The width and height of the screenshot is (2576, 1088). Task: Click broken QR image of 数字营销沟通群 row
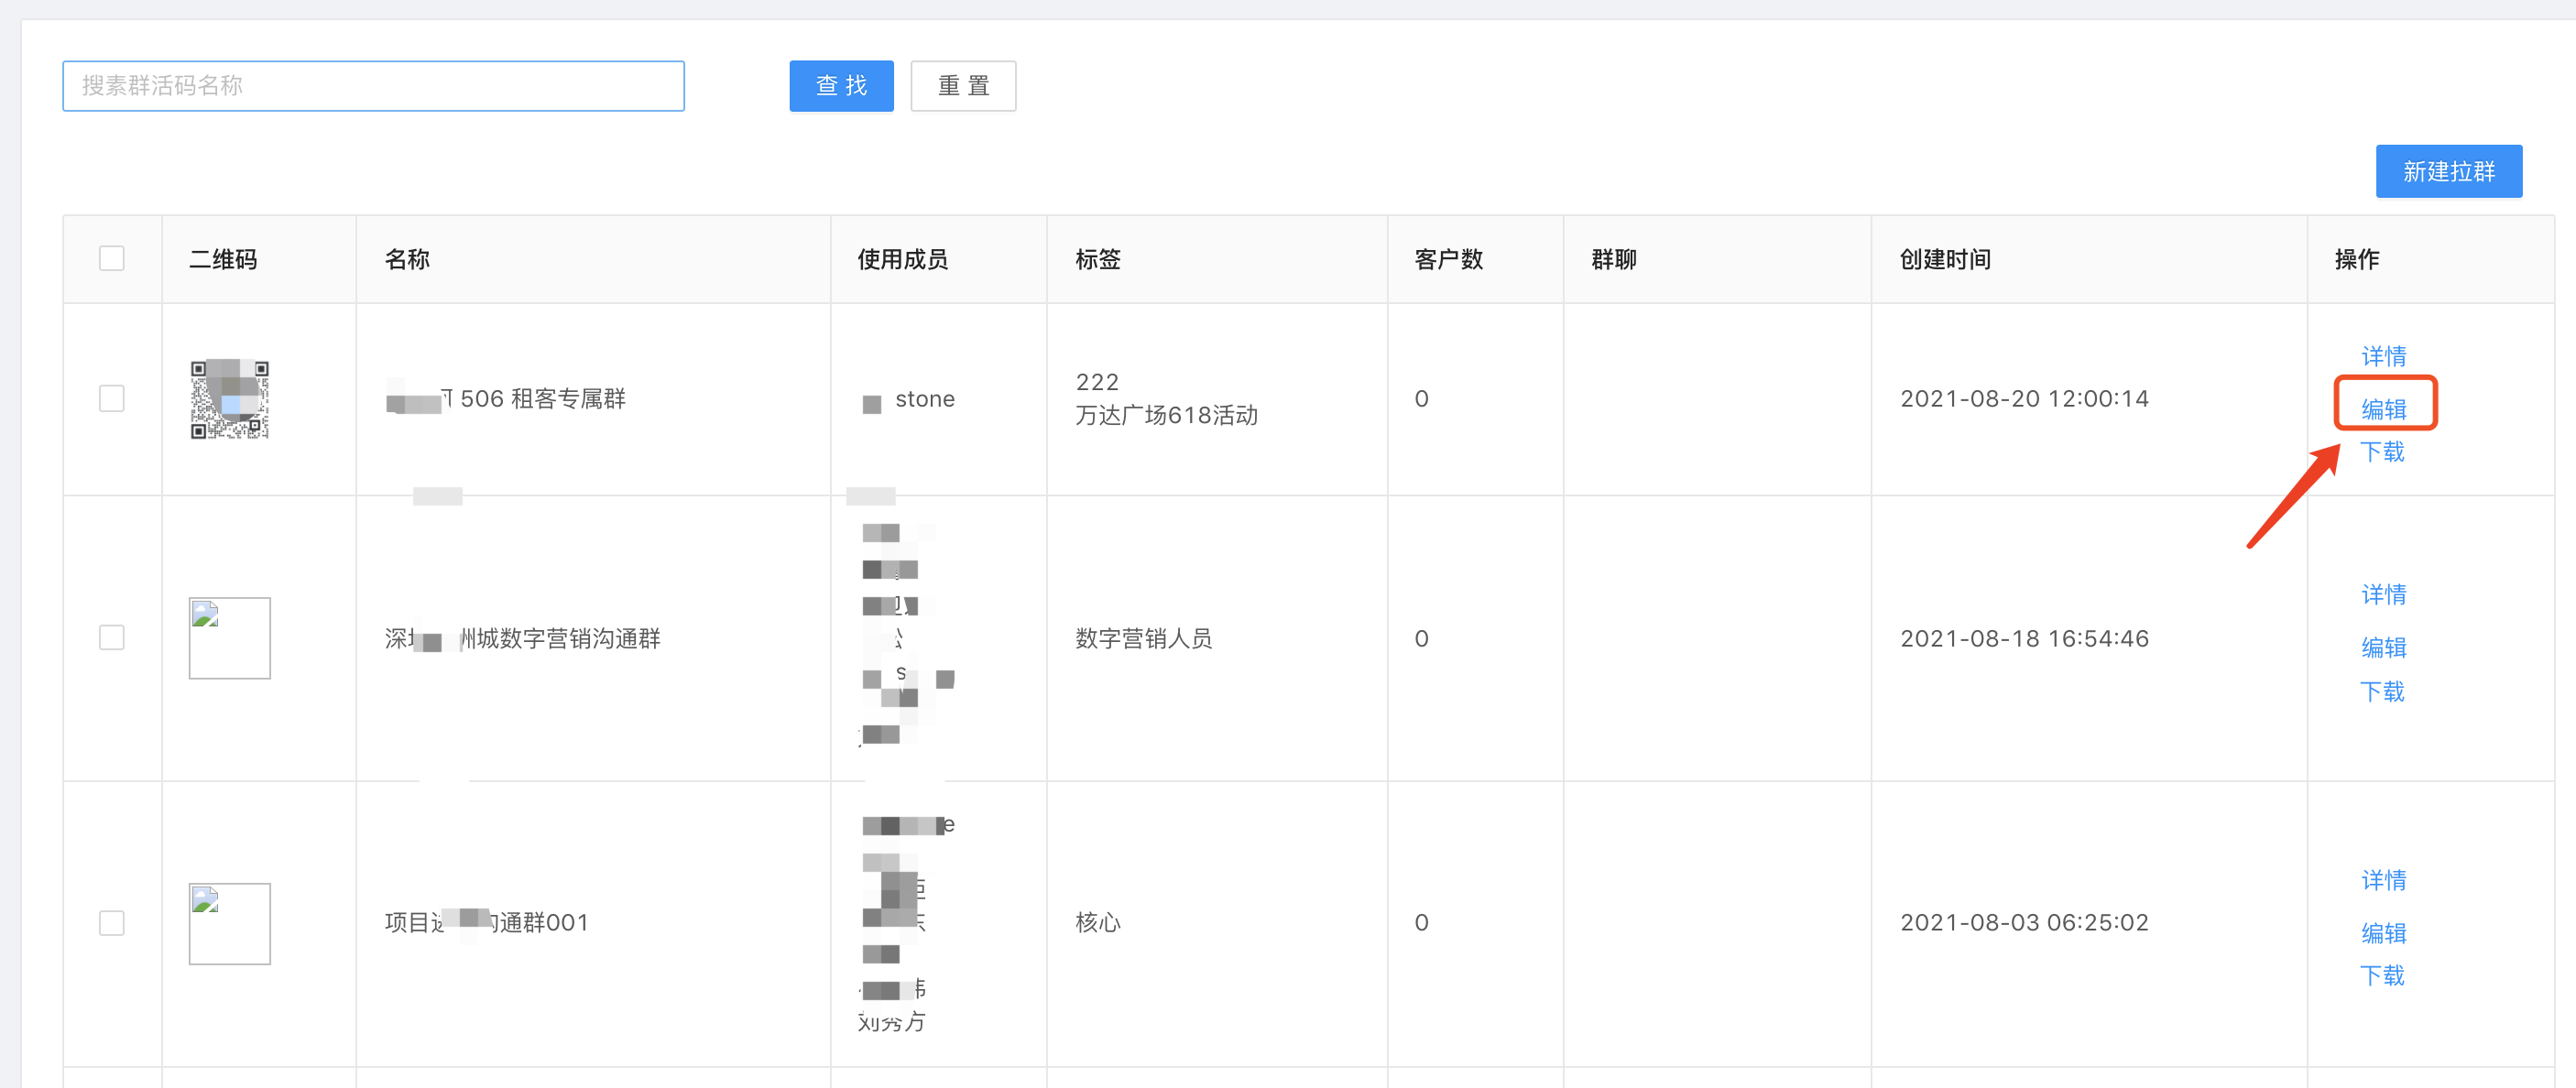point(229,638)
